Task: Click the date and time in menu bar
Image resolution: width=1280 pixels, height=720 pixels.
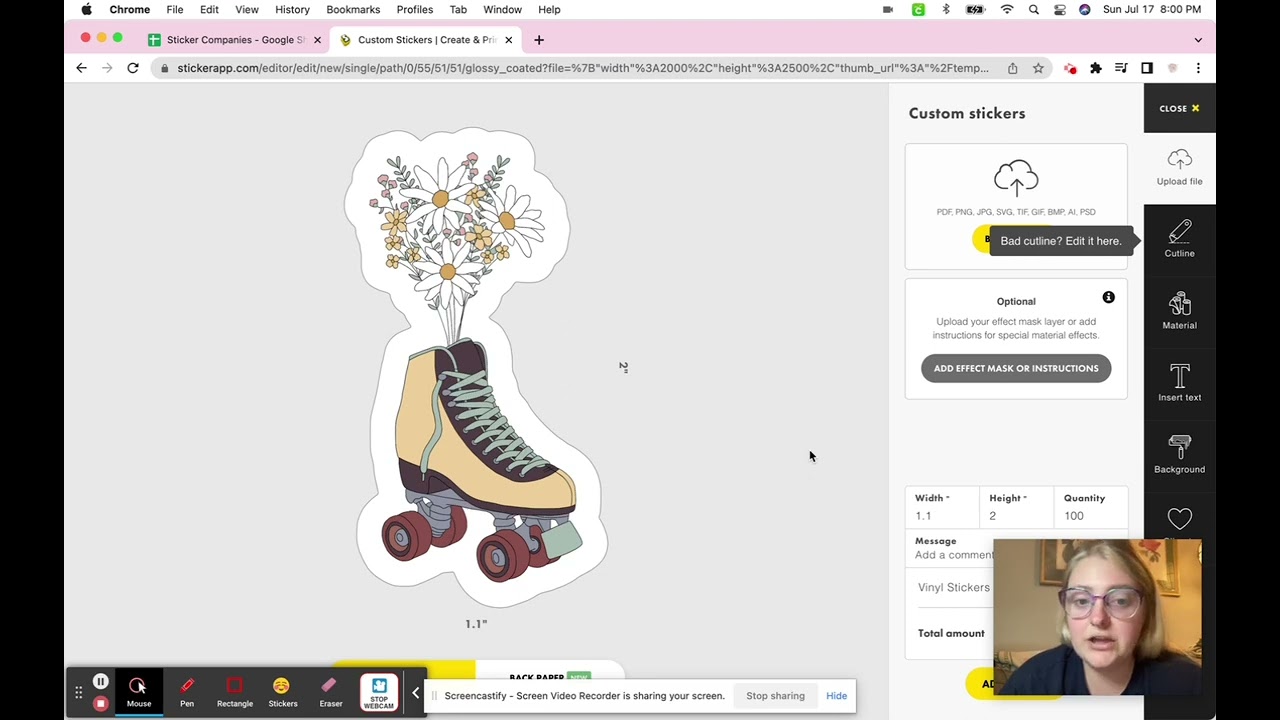Action: point(1152,9)
